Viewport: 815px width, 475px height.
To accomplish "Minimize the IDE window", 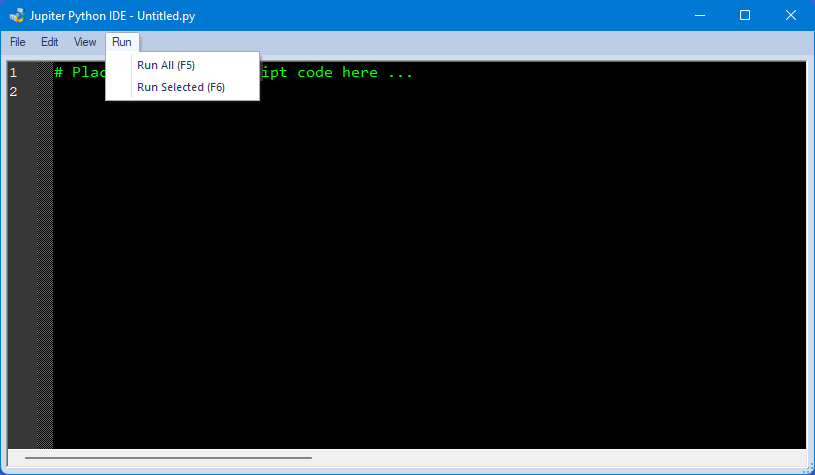I will pos(699,16).
